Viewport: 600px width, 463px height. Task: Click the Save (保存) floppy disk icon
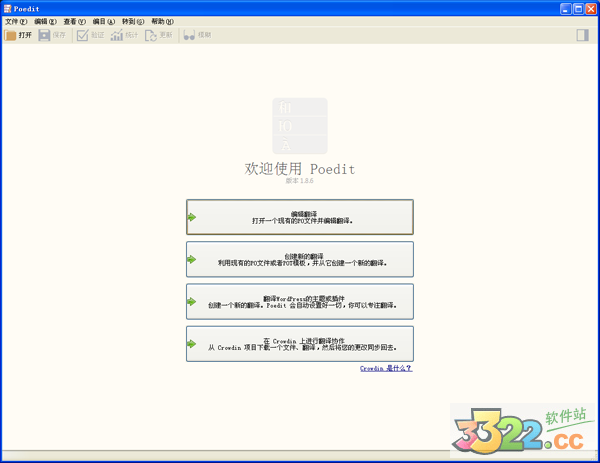pyautogui.click(x=44, y=35)
